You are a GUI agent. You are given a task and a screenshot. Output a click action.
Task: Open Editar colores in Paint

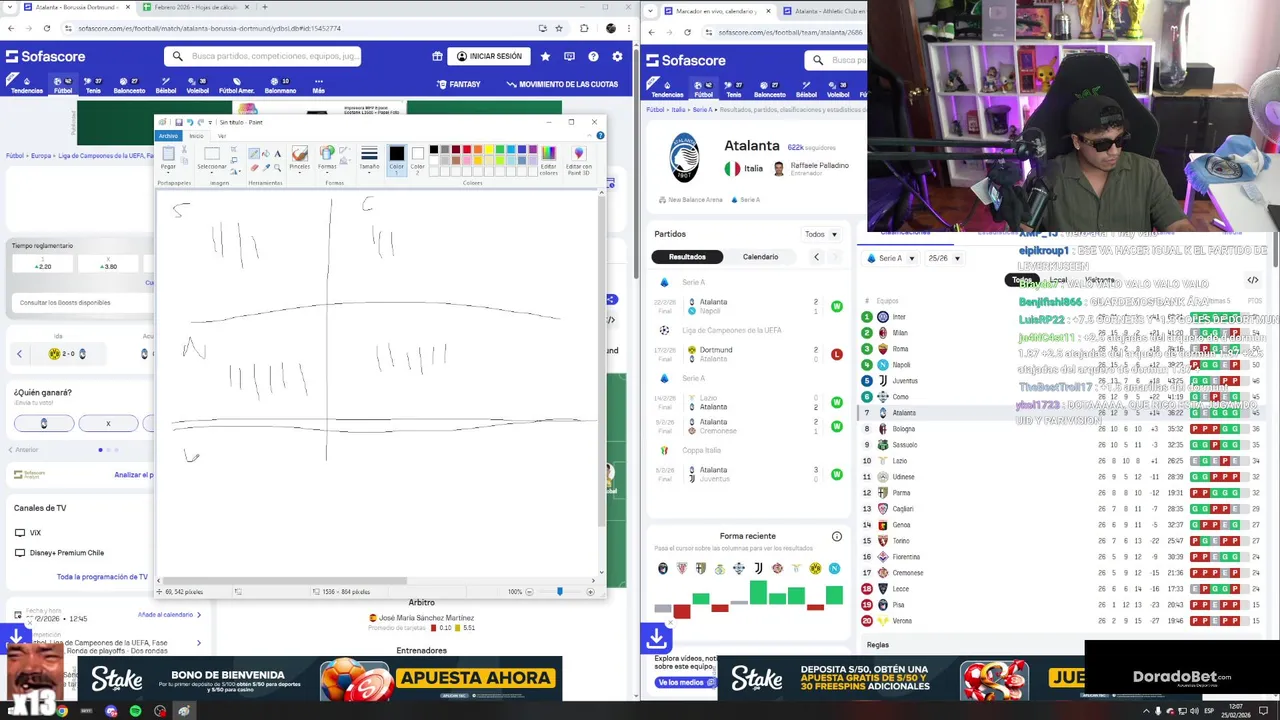[x=548, y=159]
